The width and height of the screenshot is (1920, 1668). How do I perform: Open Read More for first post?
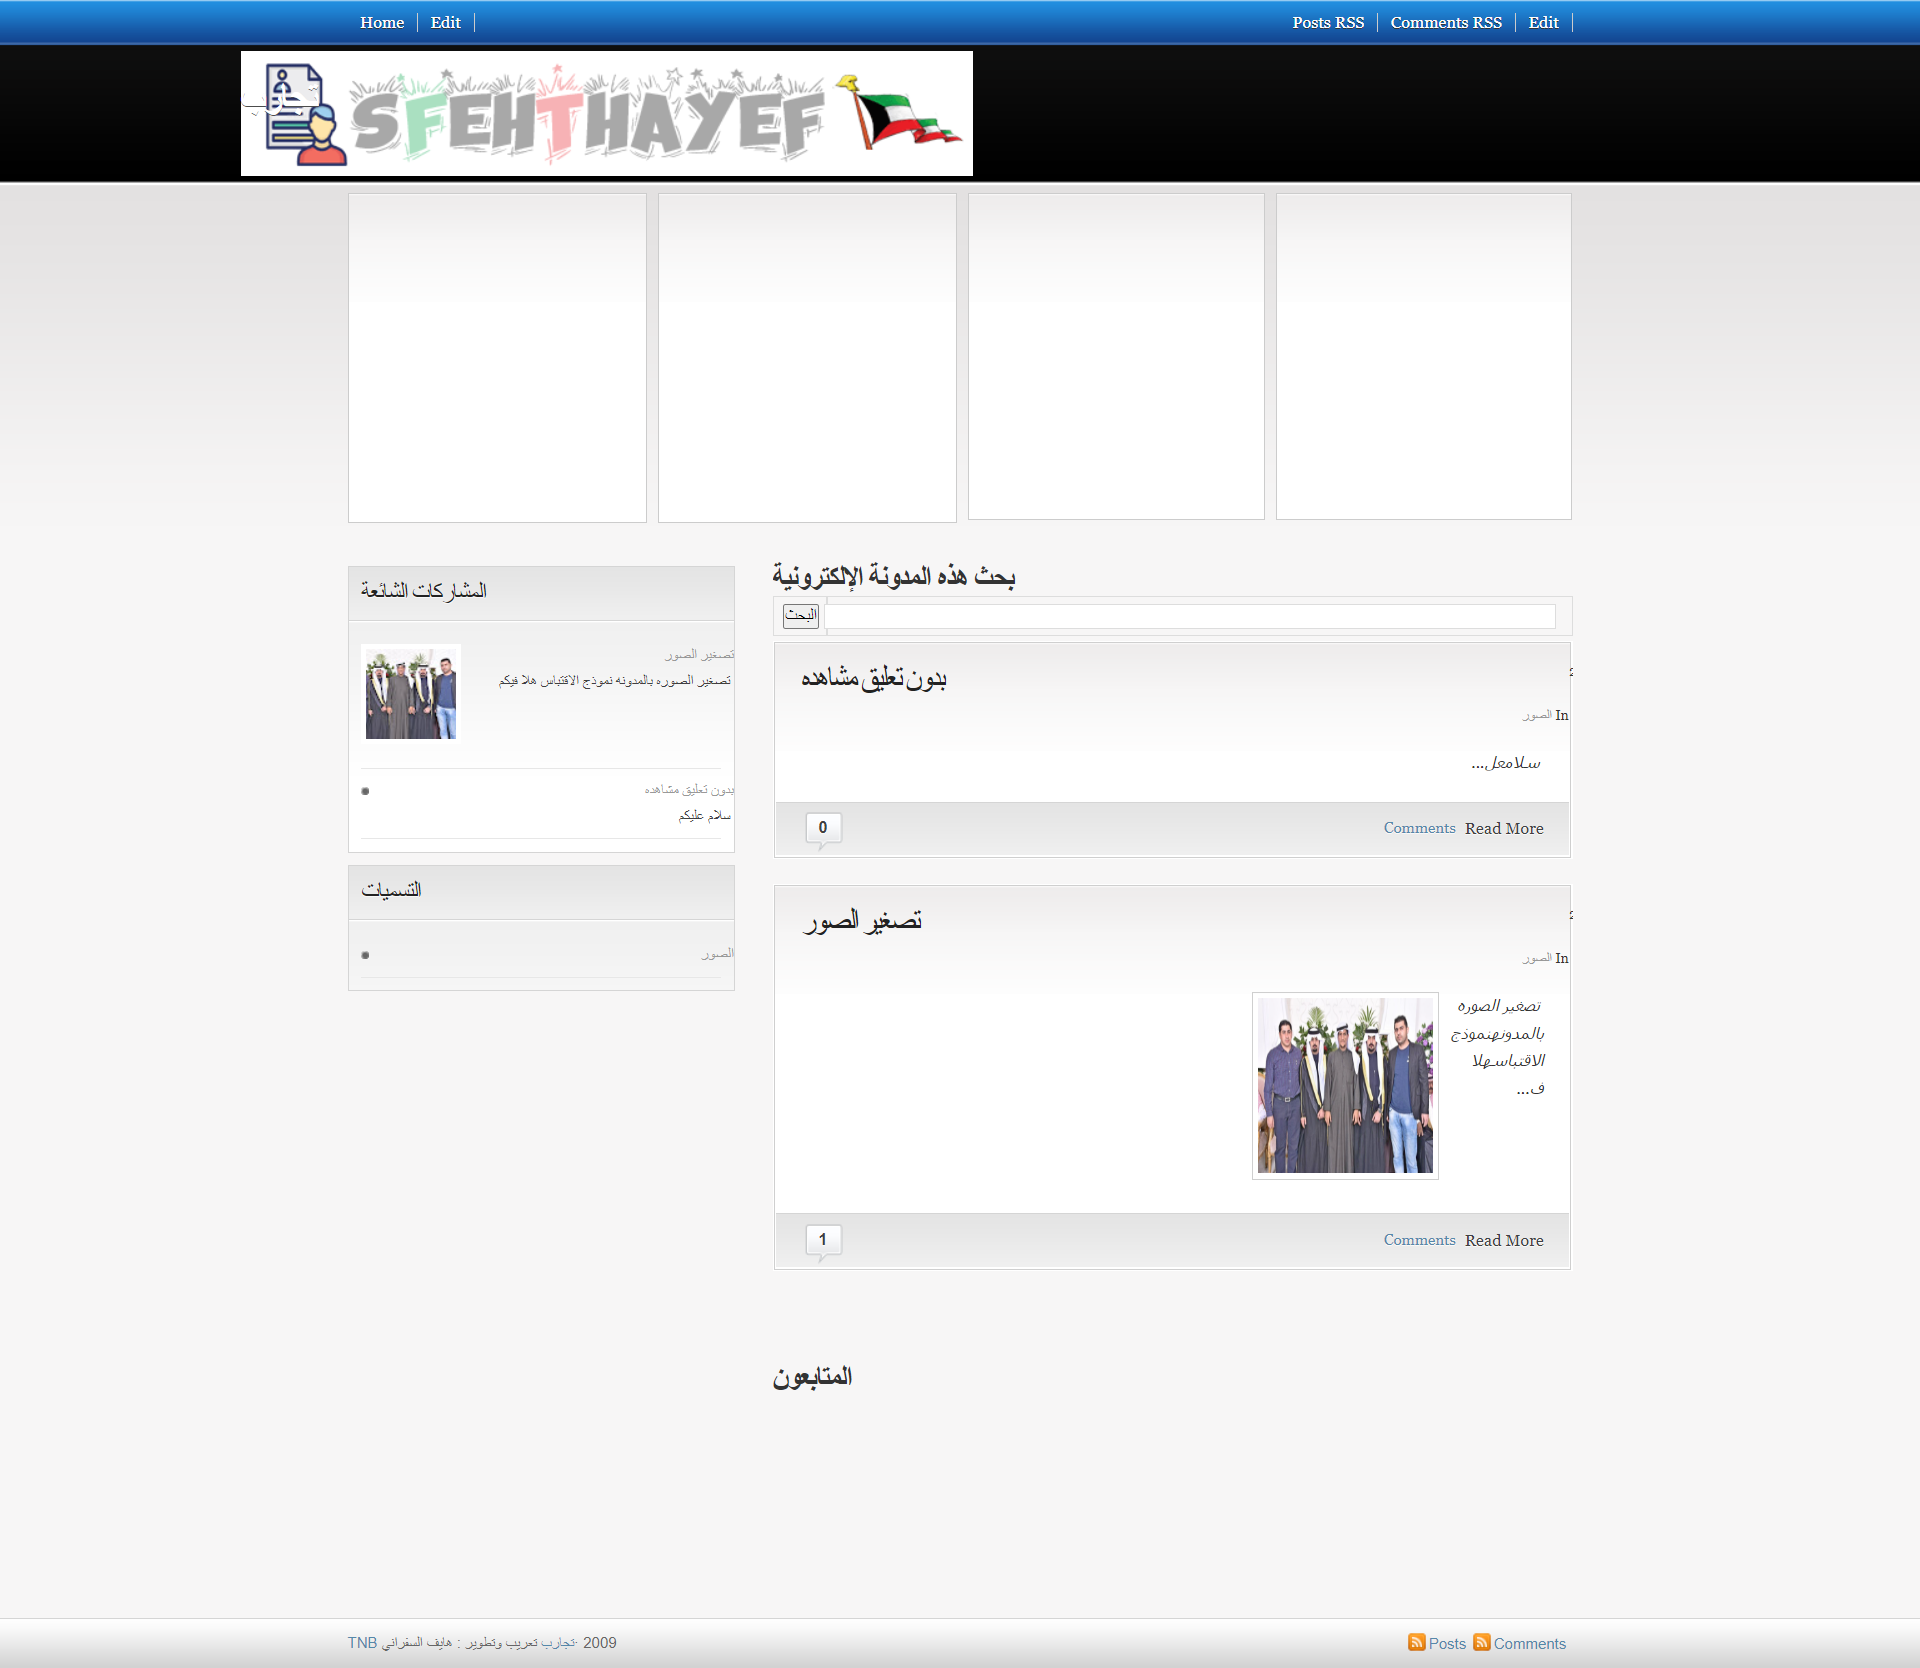click(1504, 829)
